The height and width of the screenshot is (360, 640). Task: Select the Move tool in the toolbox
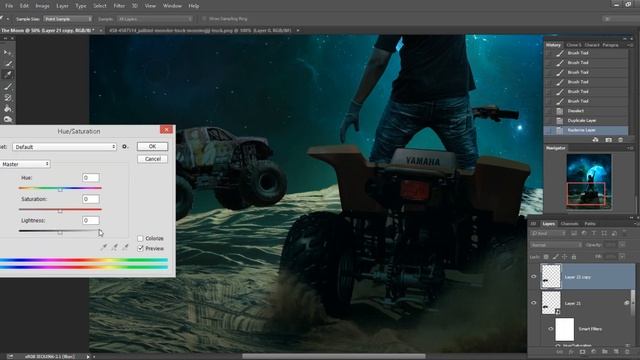tap(7, 53)
